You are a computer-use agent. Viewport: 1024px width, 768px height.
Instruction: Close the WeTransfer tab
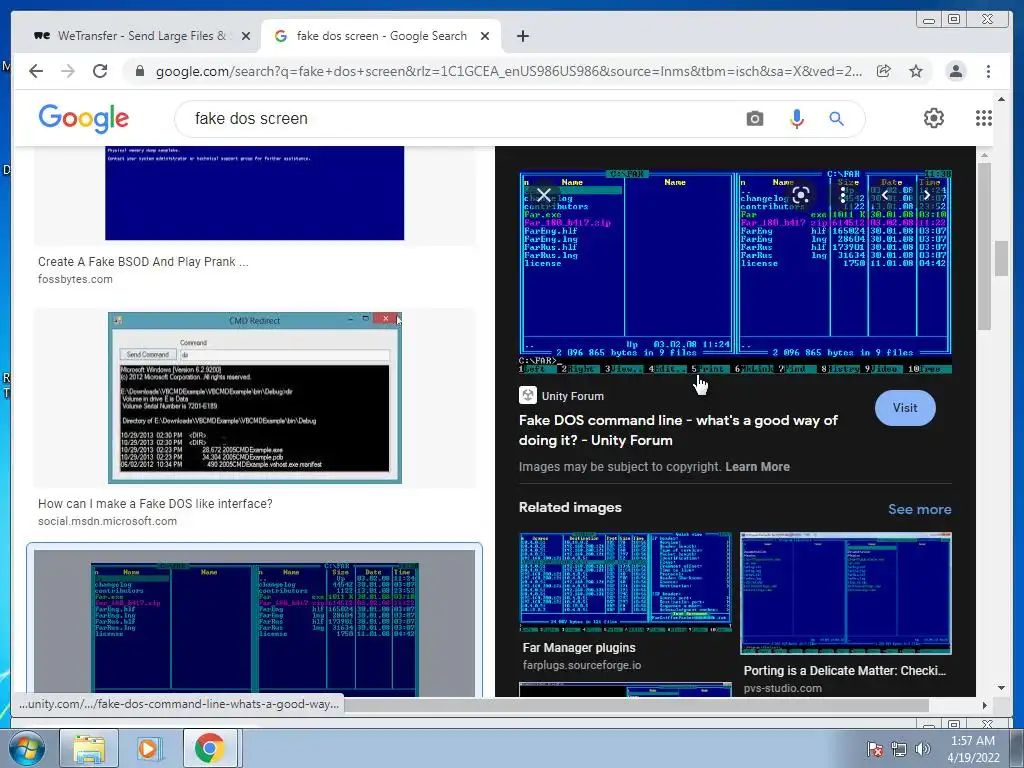(x=246, y=36)
